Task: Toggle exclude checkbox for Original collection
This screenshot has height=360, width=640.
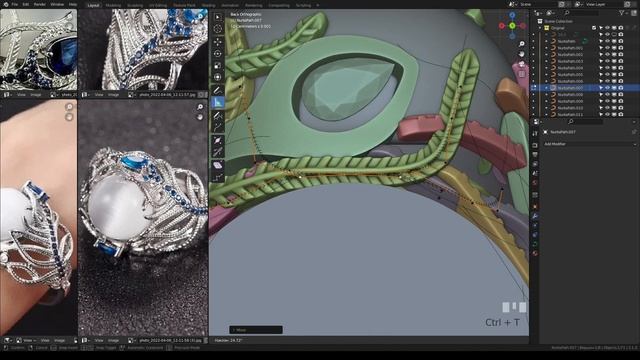Action: coord(594,28)
